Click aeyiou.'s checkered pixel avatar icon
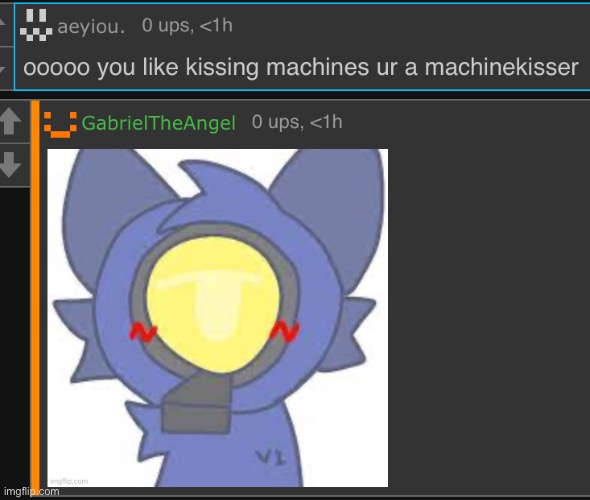 (x=36, y=25)
